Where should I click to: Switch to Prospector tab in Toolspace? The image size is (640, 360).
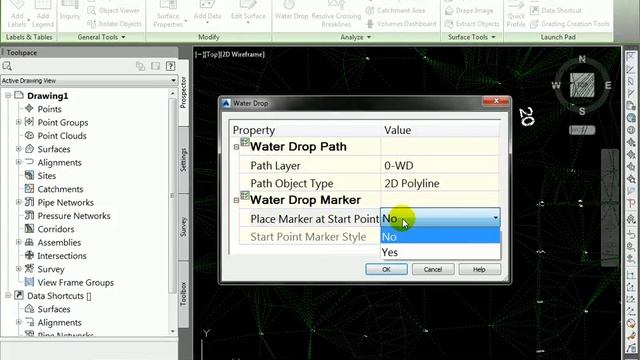[183, 93]
